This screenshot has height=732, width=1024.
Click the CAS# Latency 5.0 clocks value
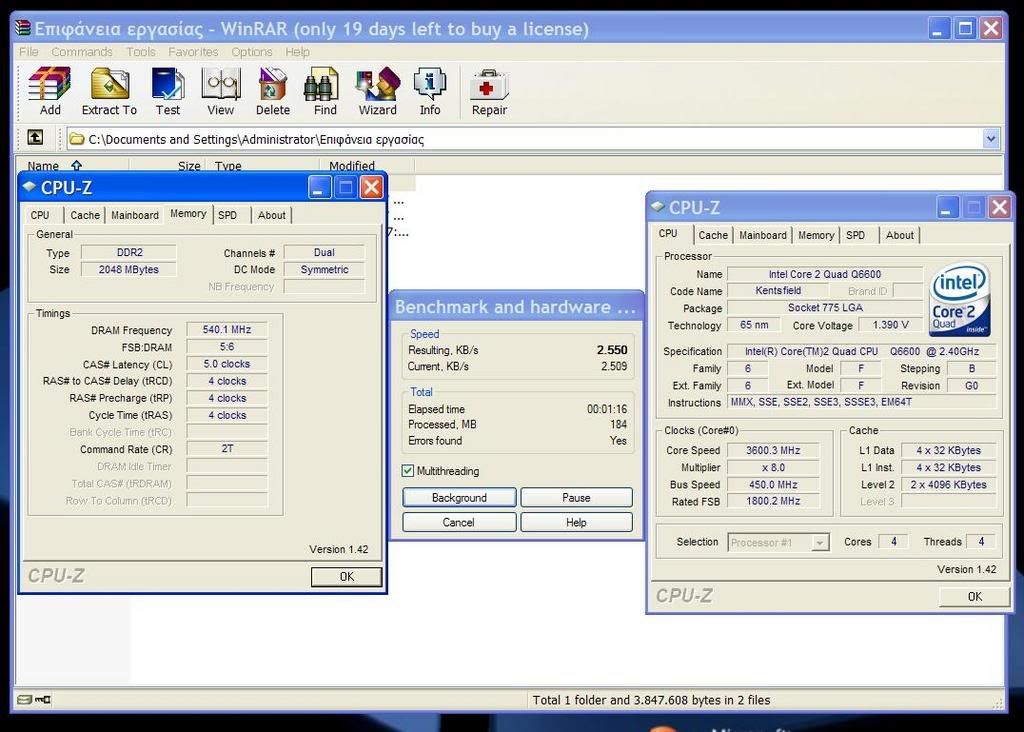[227, 364]
